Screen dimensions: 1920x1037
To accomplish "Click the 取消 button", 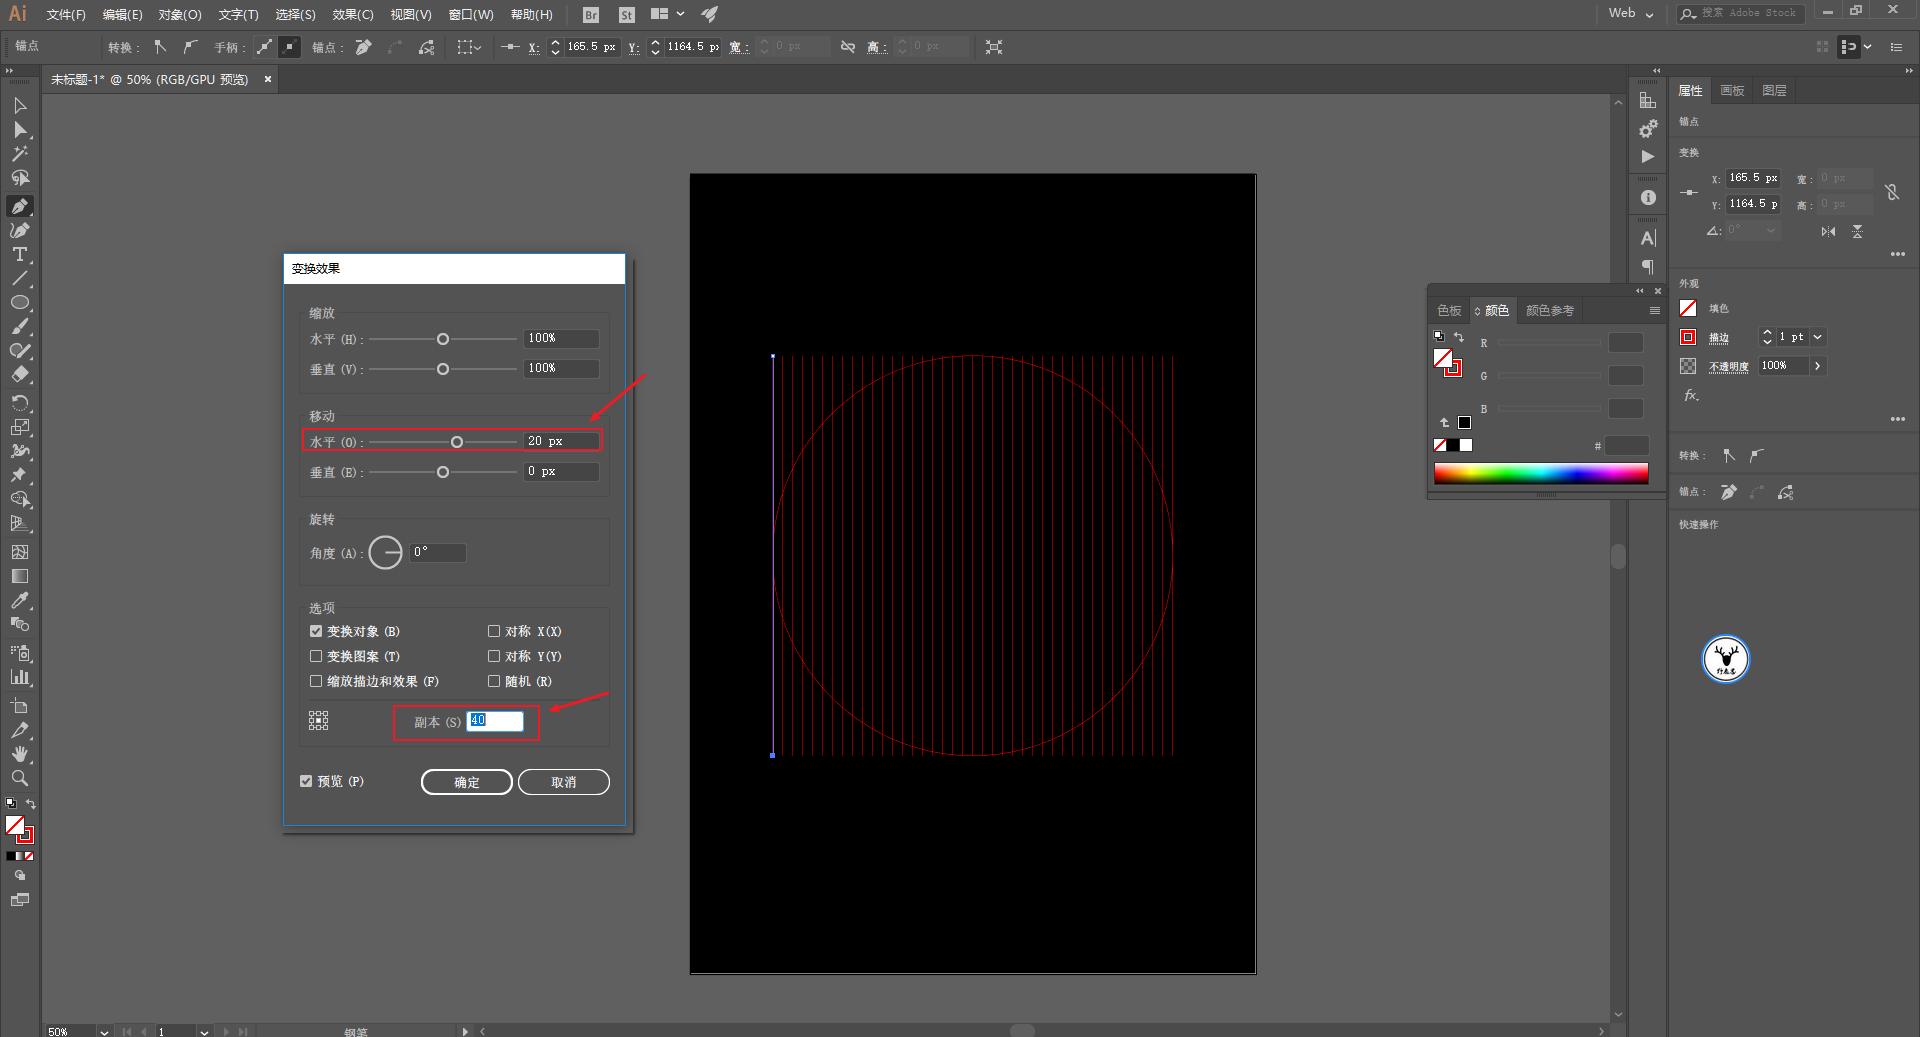I will [x=563, y=782].
